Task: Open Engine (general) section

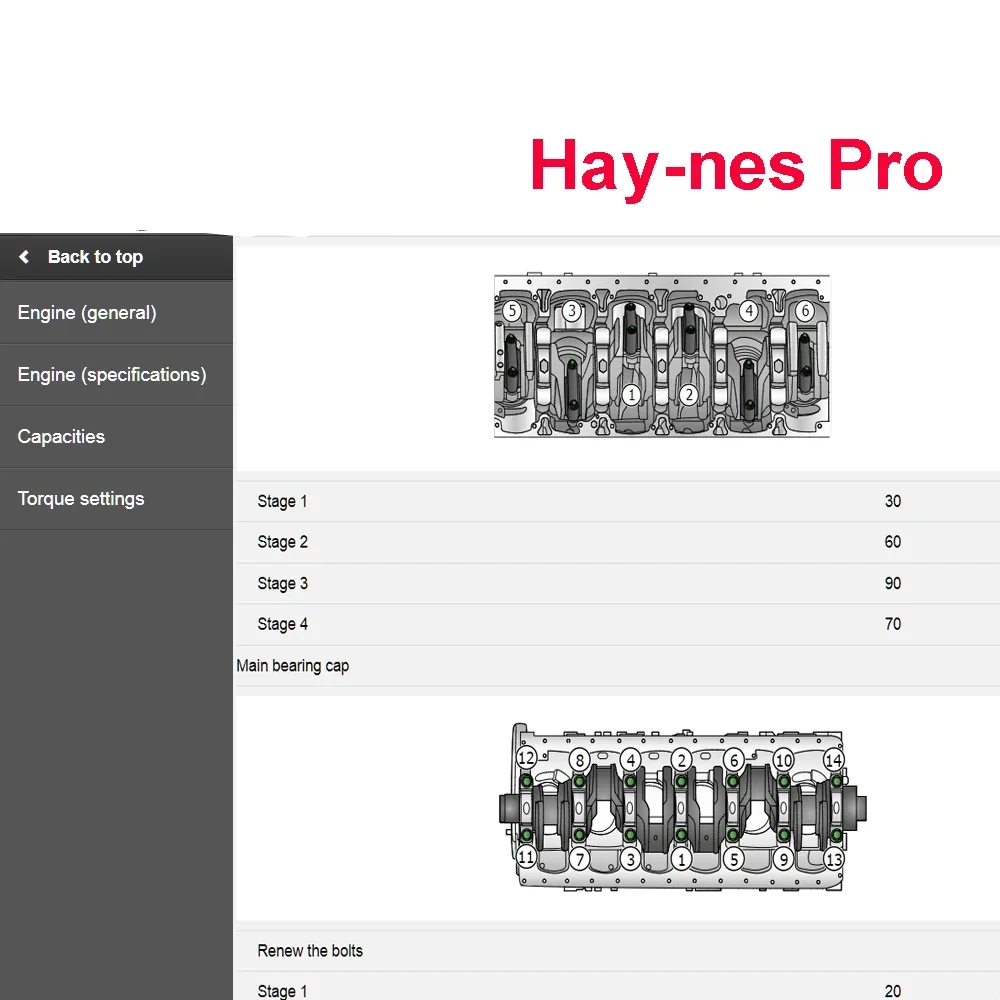Action: click(x=117, y=312)
